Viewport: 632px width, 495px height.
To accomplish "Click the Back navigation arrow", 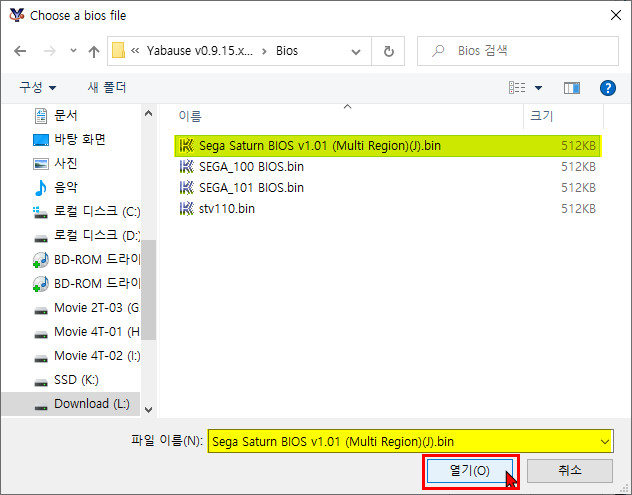I will 20,51.
